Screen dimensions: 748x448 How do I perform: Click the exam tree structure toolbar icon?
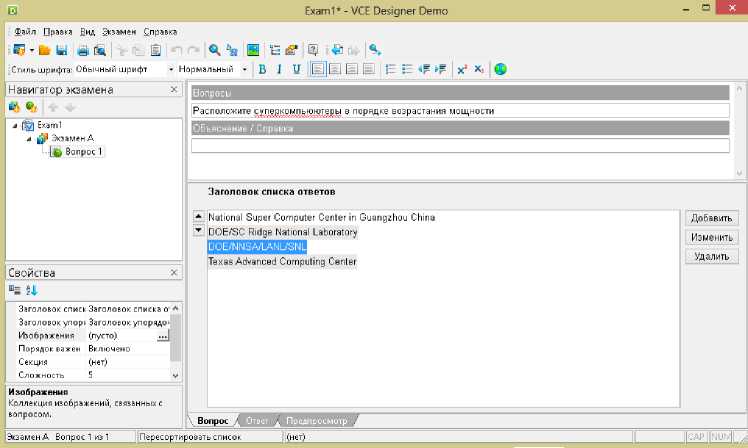pyautogui.click(x=275, y=50)
